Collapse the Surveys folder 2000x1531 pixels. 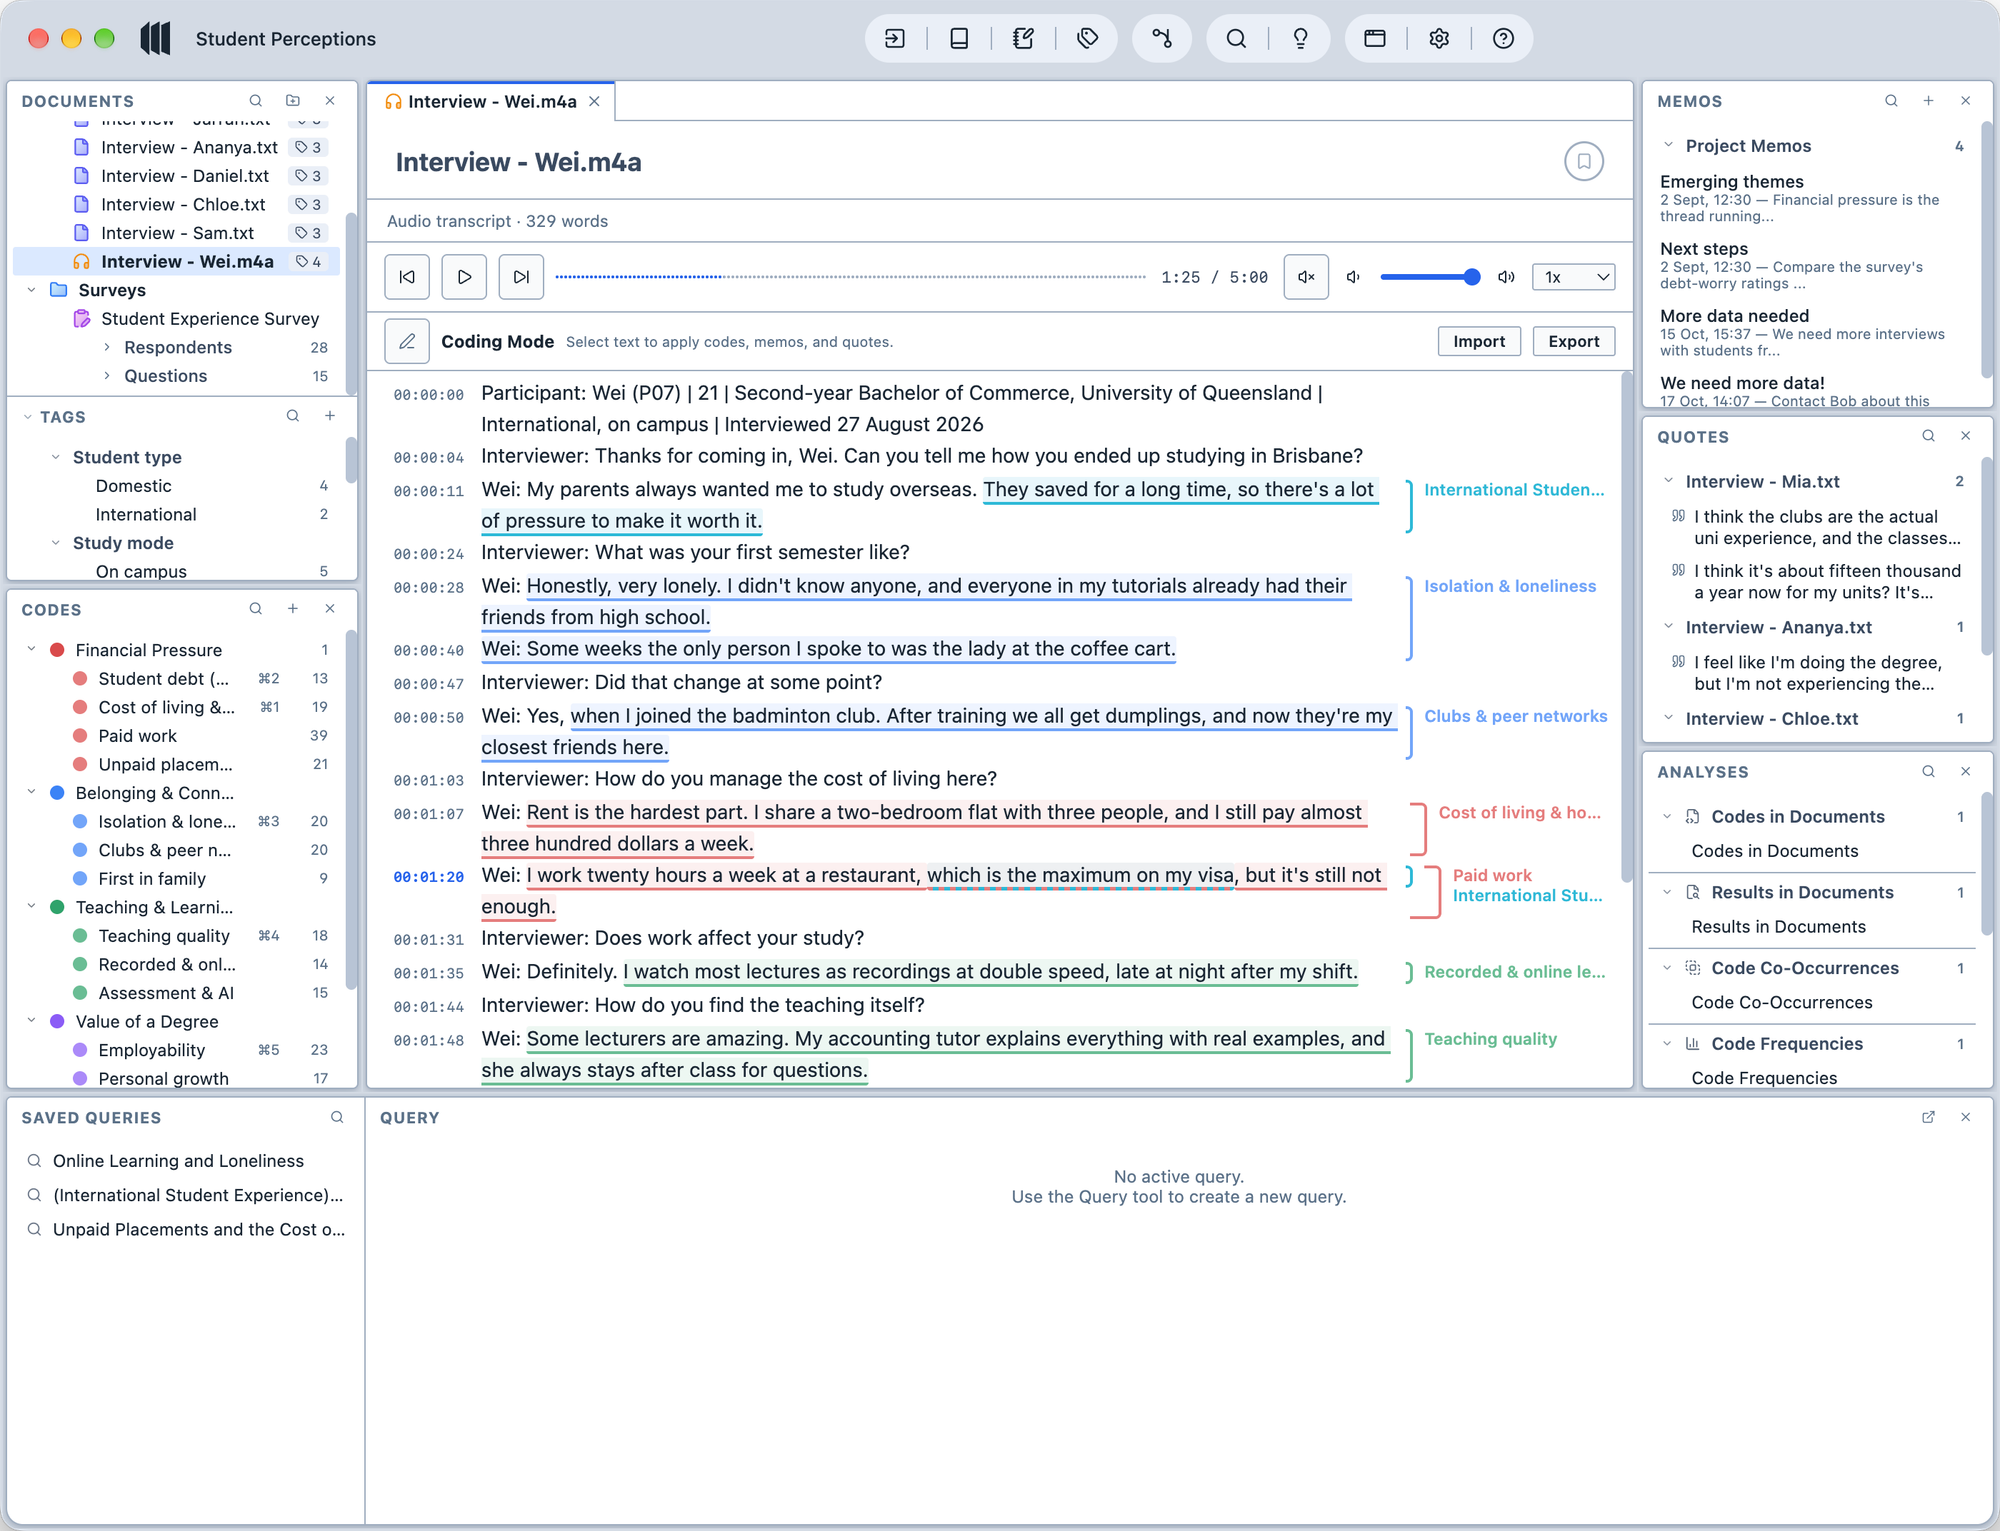click(x=31, y=290)
